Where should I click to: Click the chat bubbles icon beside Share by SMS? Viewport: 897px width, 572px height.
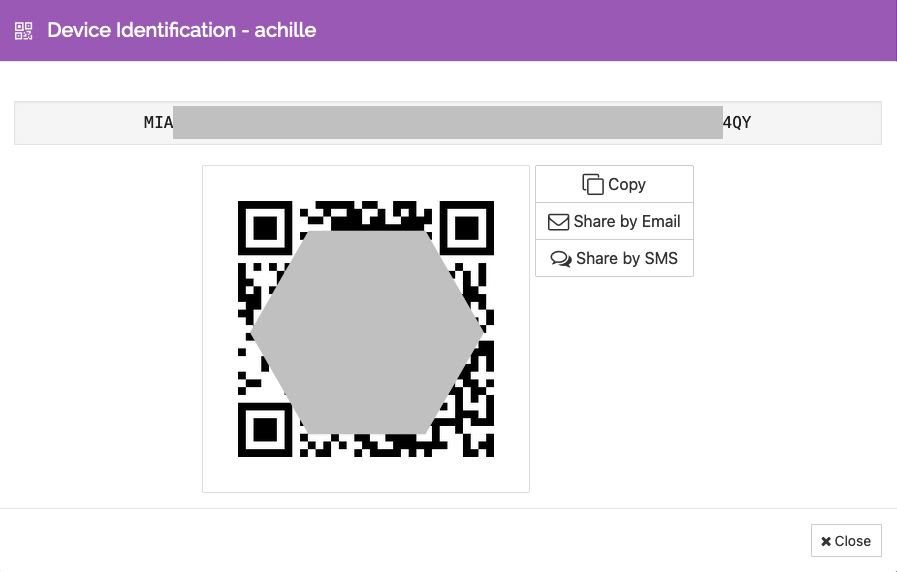point(561,258)
